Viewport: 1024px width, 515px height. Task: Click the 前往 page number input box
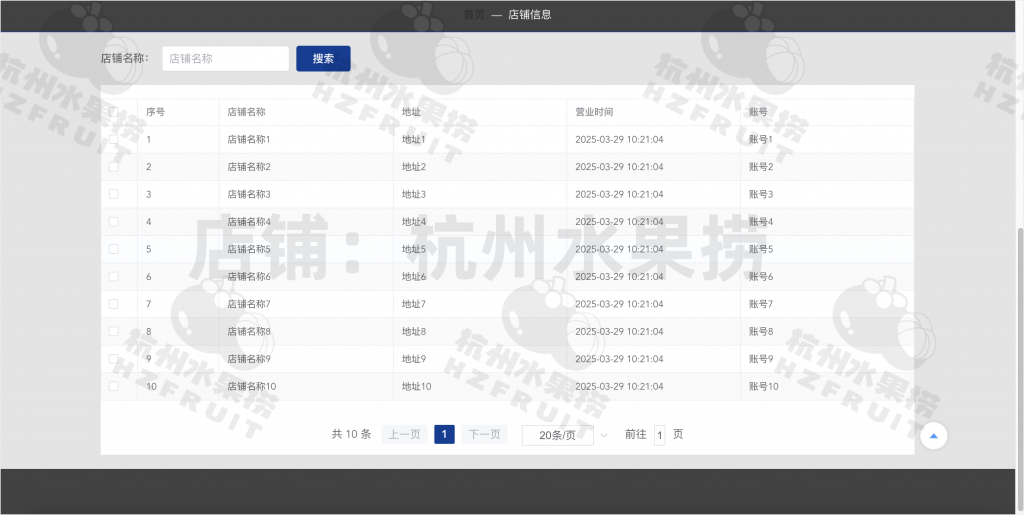point(659,435)
